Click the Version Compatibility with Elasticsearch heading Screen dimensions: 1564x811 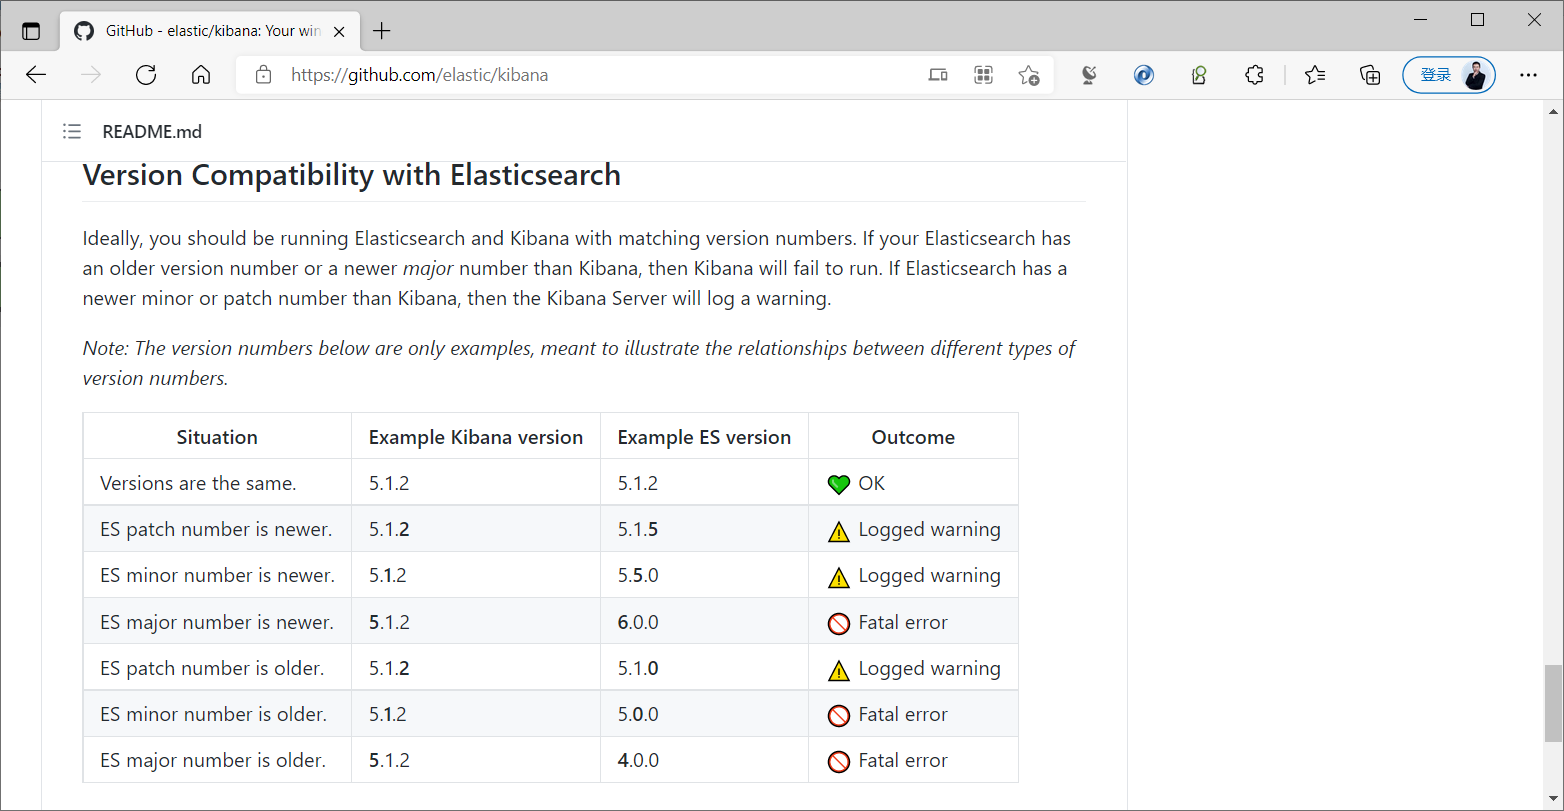352,175
